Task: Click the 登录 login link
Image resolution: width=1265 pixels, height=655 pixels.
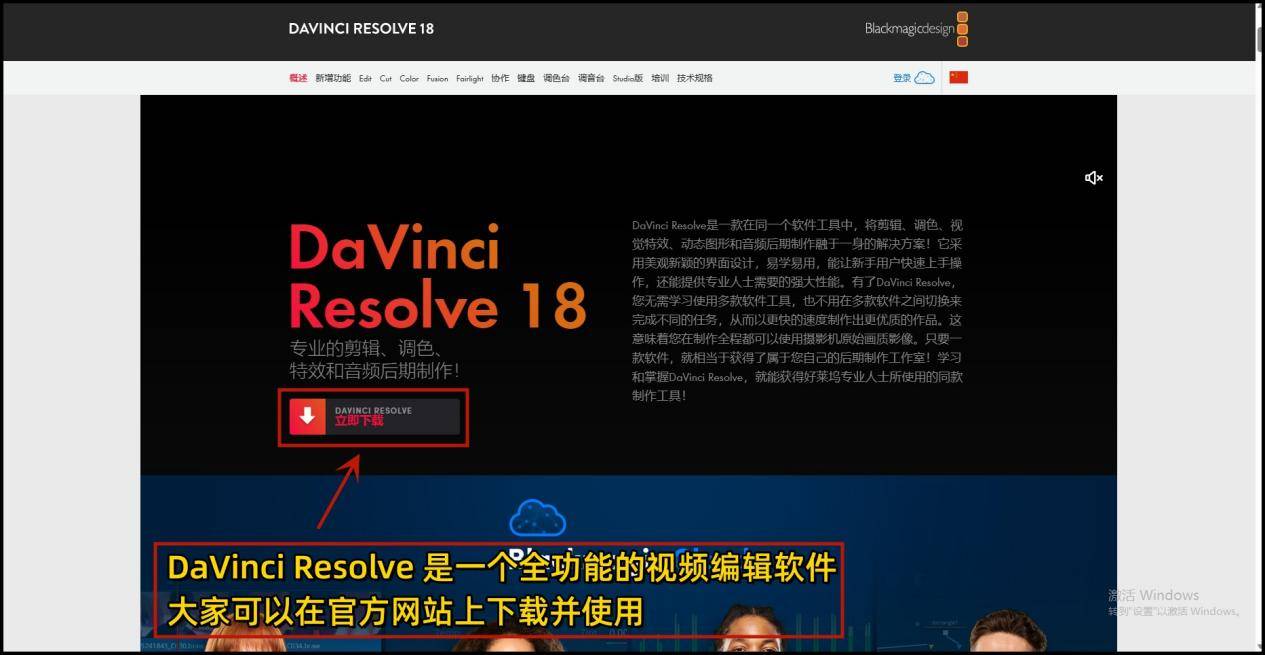Action: tap(902, 78)
